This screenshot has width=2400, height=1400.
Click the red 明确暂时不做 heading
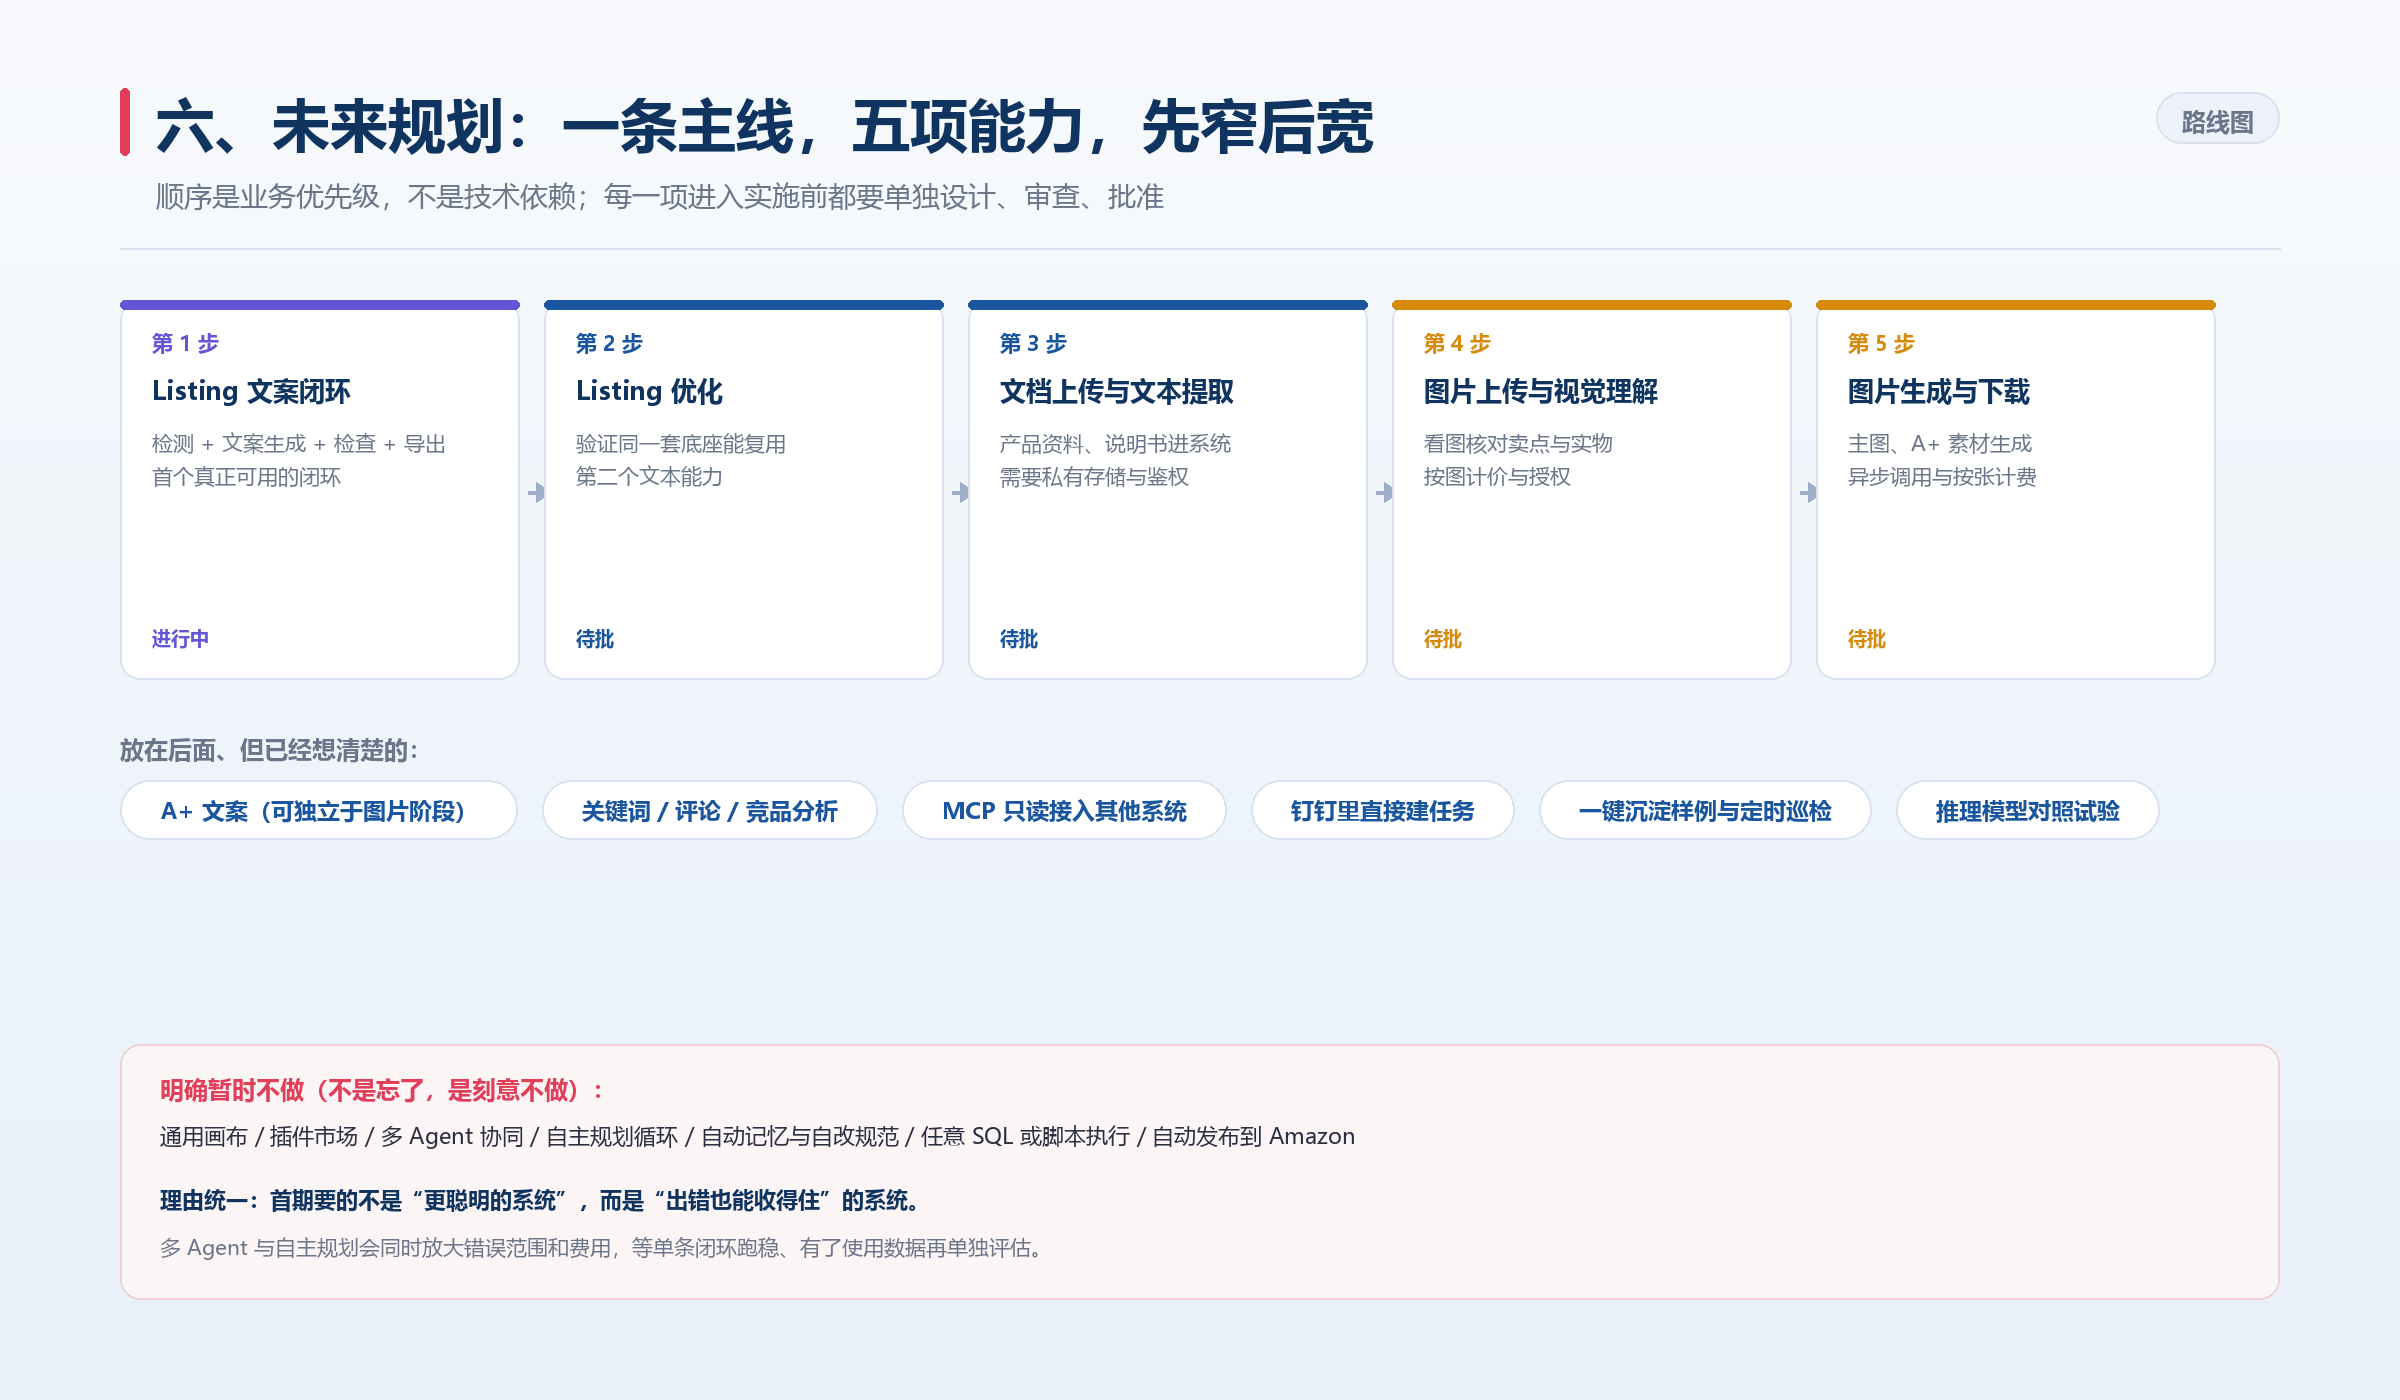pyautogui.click(x=381, y=1090)
